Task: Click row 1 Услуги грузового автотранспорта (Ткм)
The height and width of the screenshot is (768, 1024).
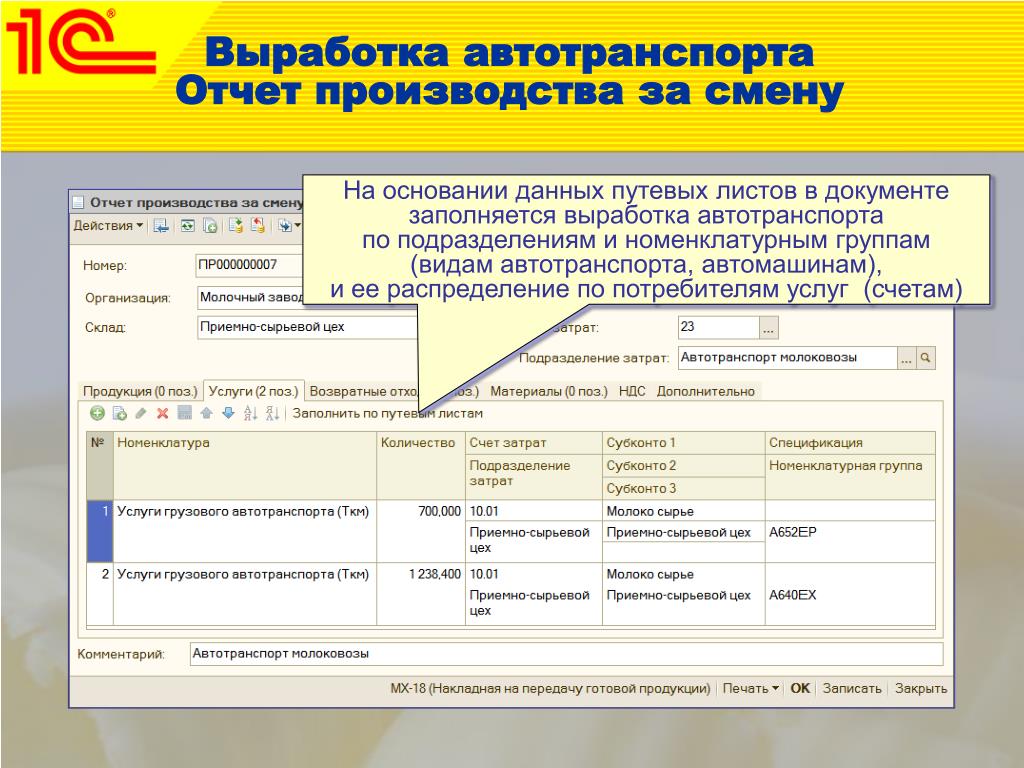Action: (x=245, y=532)
